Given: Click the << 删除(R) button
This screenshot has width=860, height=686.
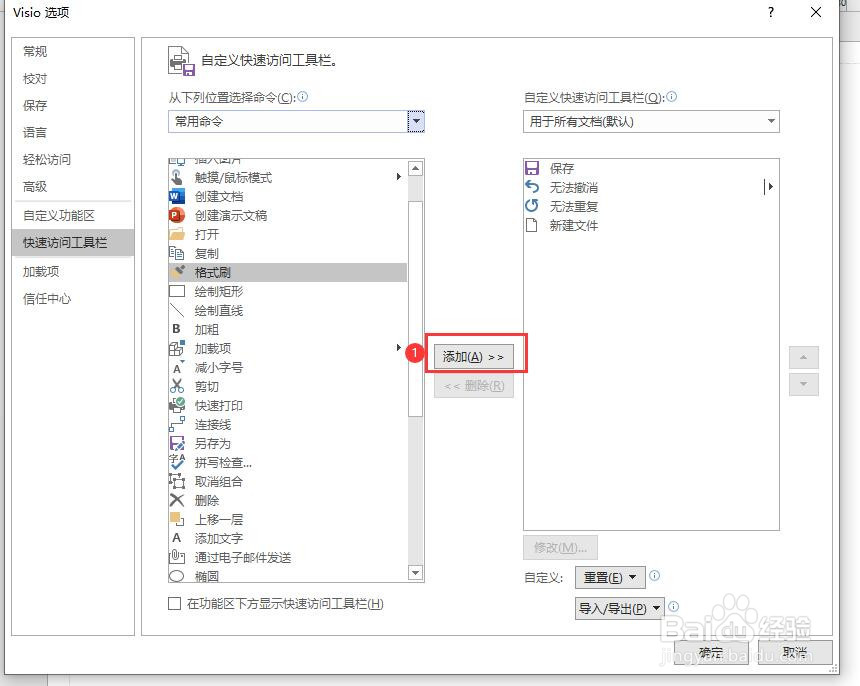Looking at the screenshot, I should 473,386.
